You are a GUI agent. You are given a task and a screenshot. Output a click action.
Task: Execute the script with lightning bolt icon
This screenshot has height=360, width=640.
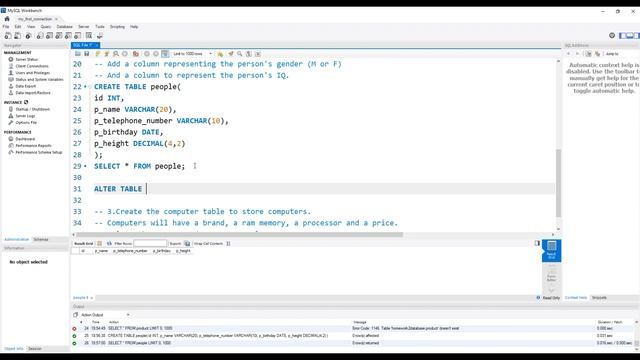coord(98,54)
